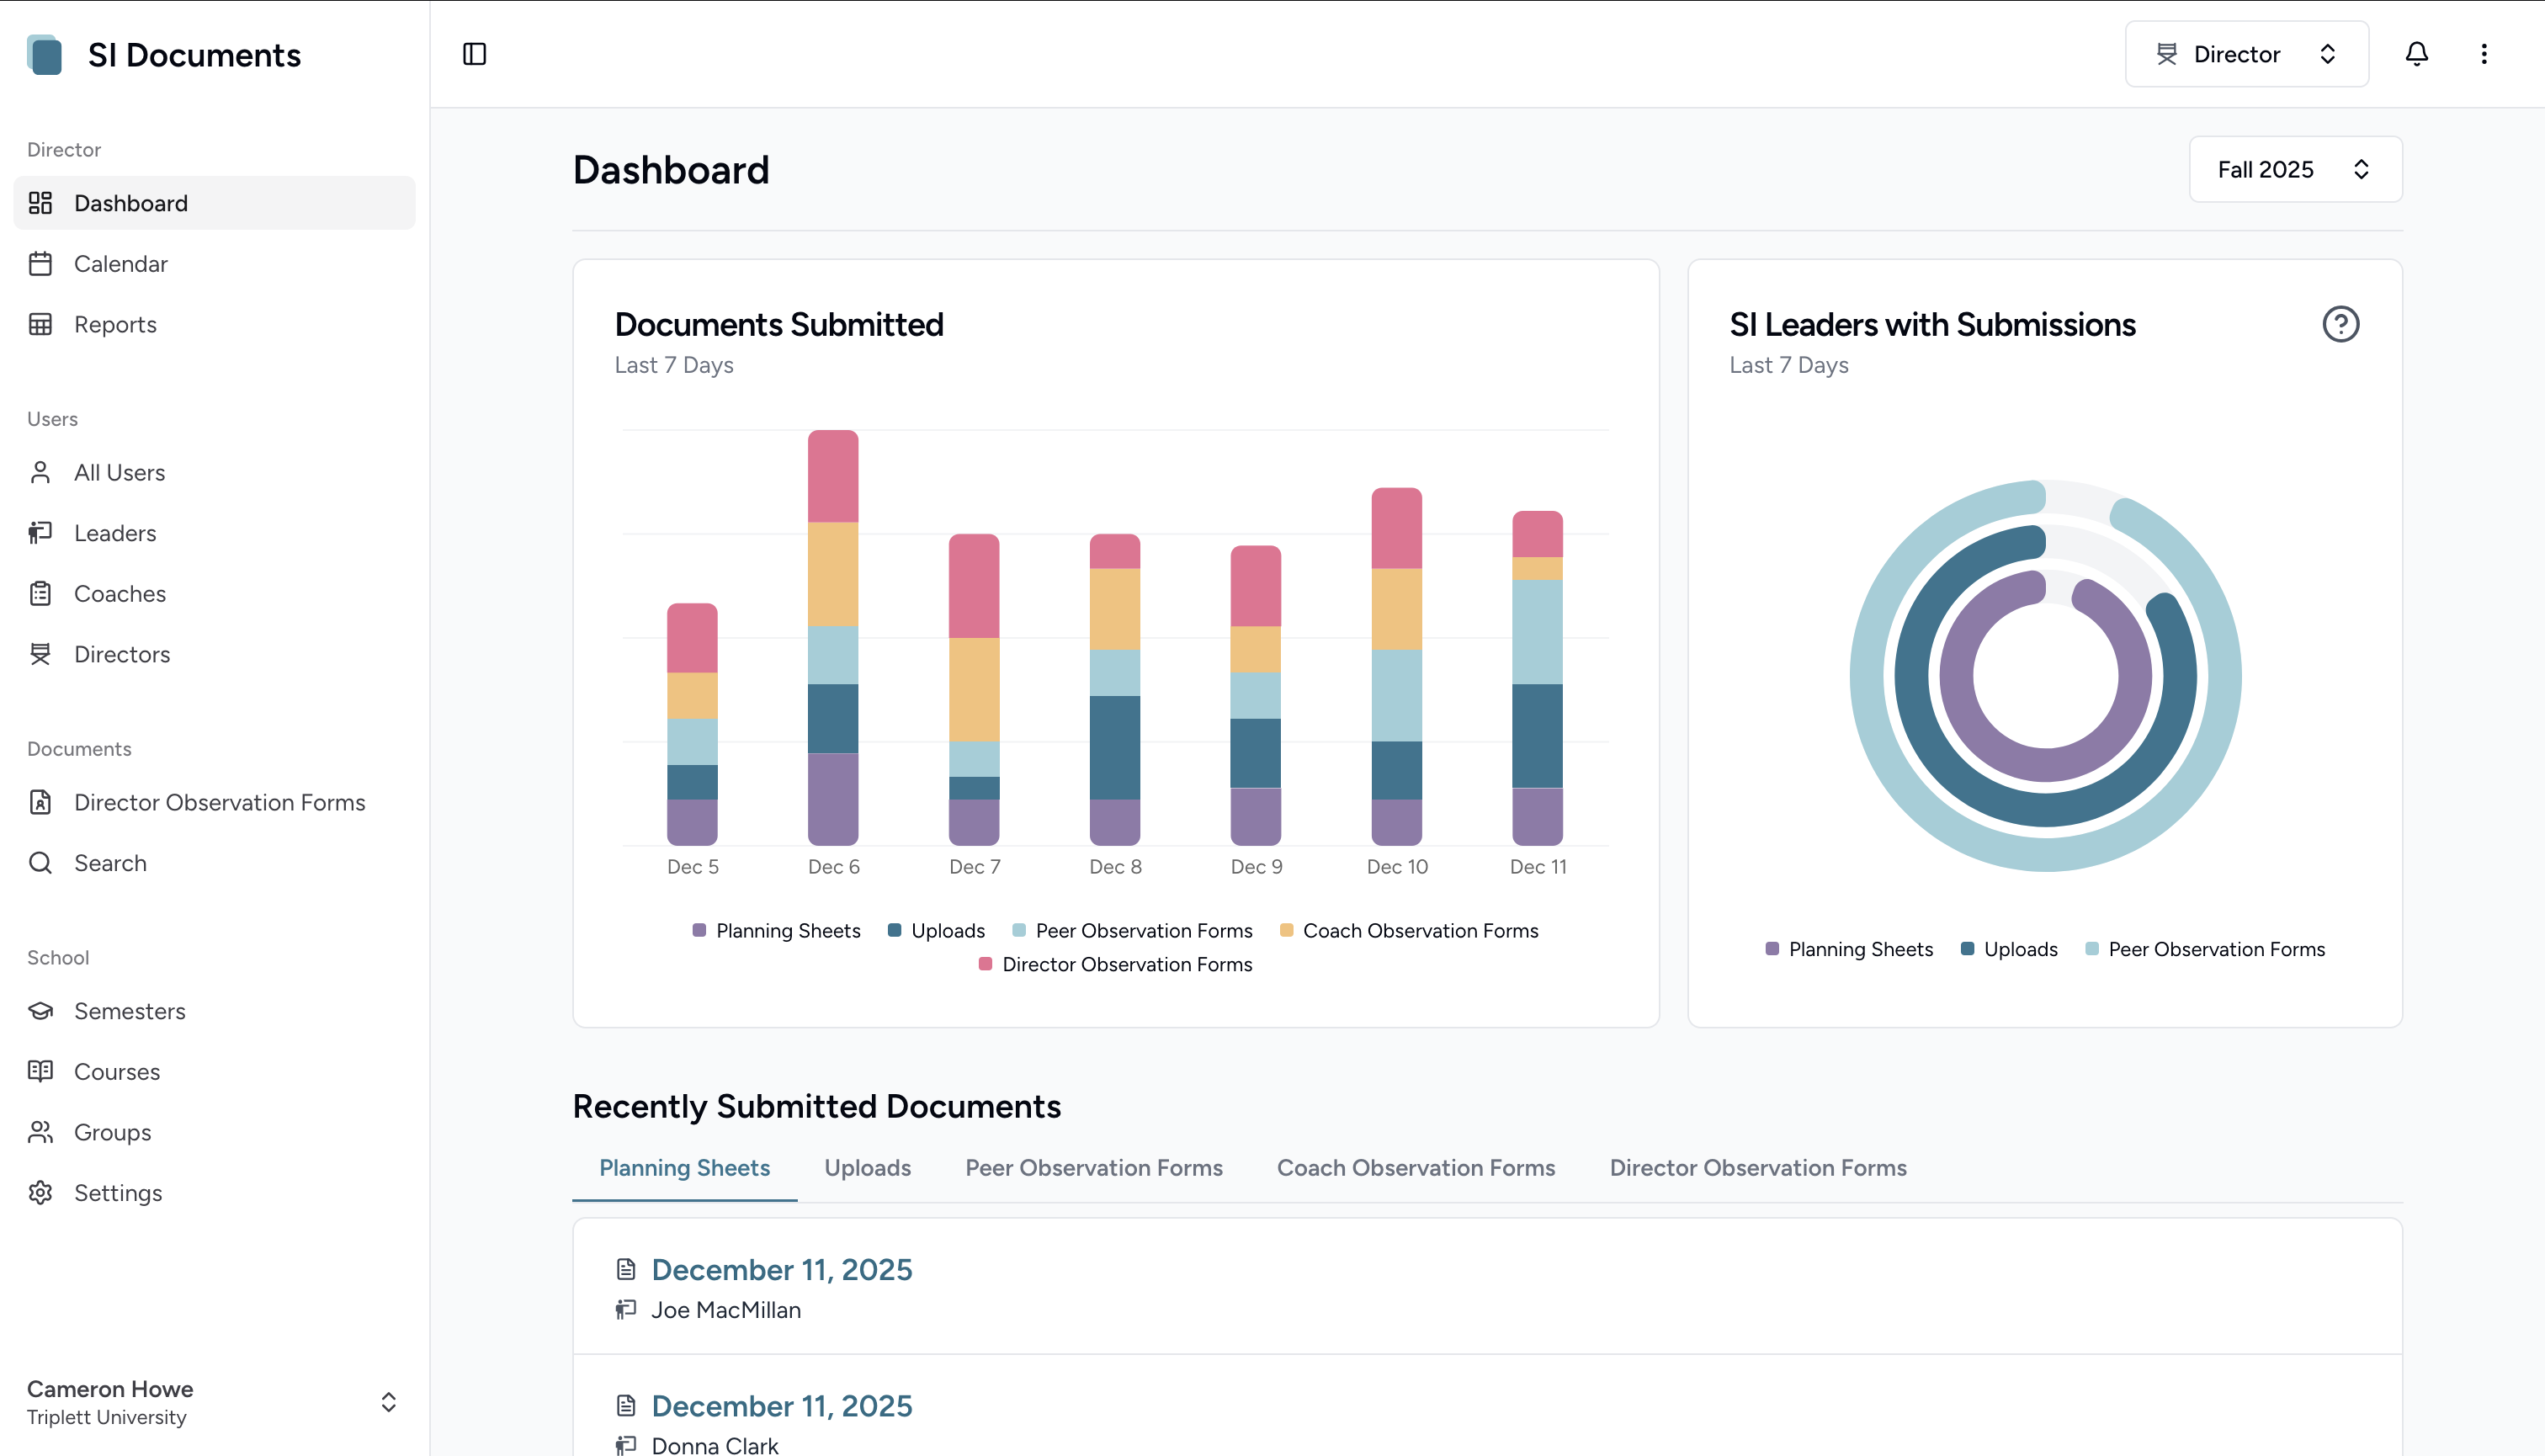The image size is (2545, 1456).
Task: Open the overflow menu with three dots
Action: coord(2484,53)
